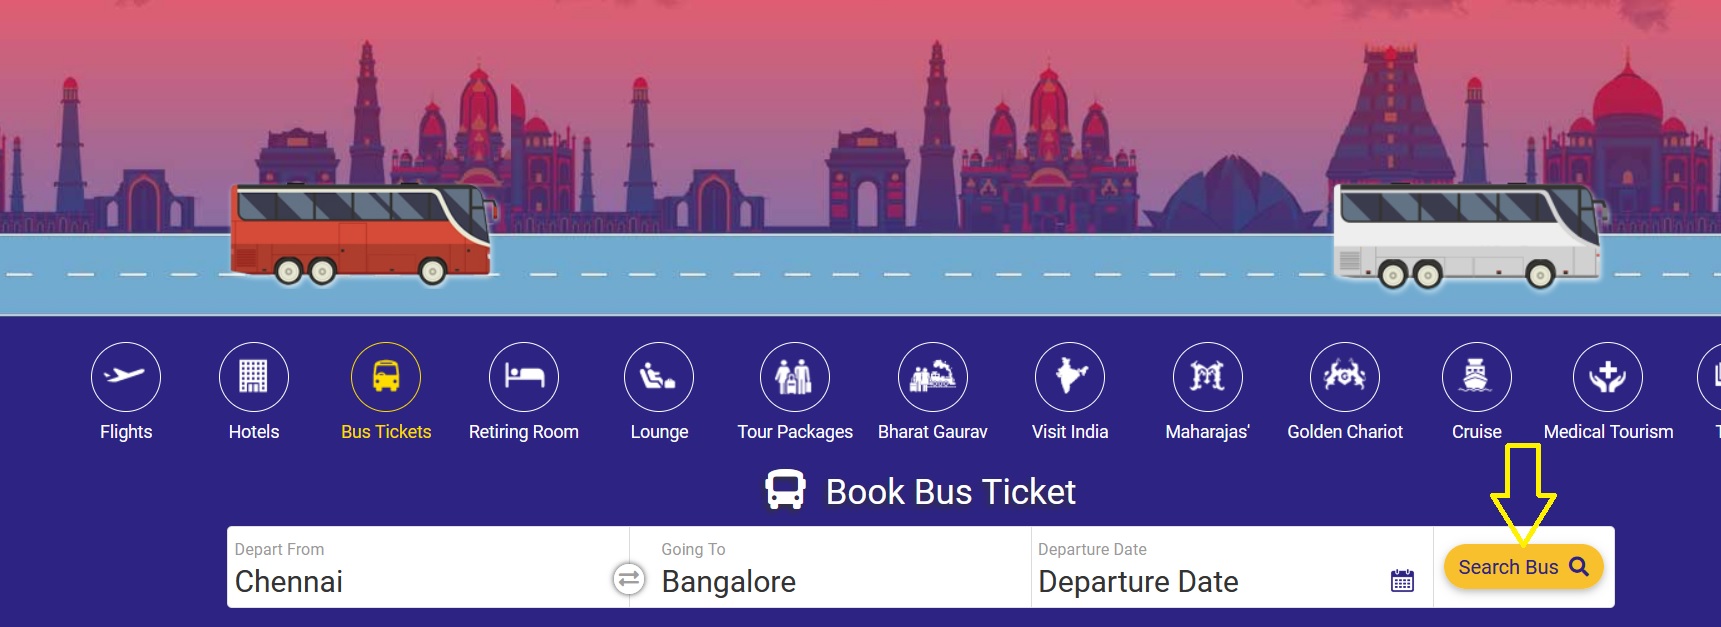Select the Cruise ship icon

1477,377
